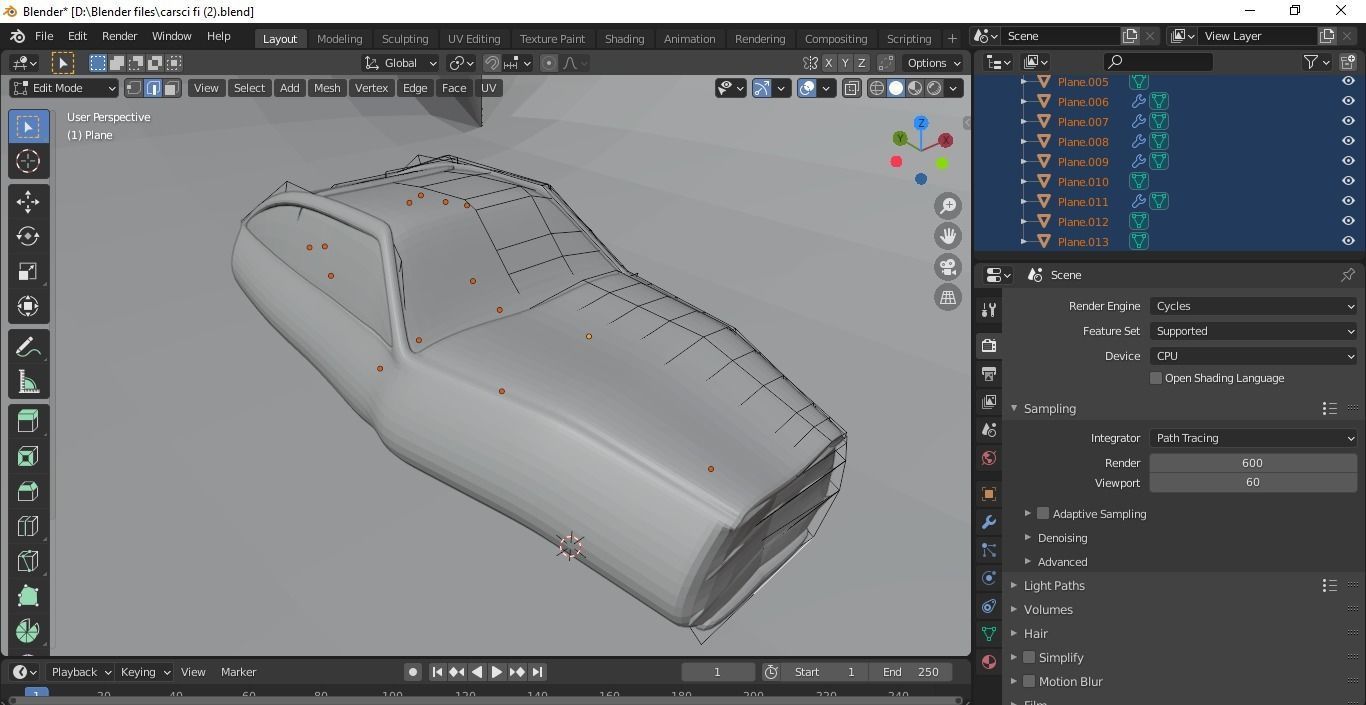Select the Inset Faces tool
Image resolution: width=1366 pixels, height=705 pixels.
(28, 456)
